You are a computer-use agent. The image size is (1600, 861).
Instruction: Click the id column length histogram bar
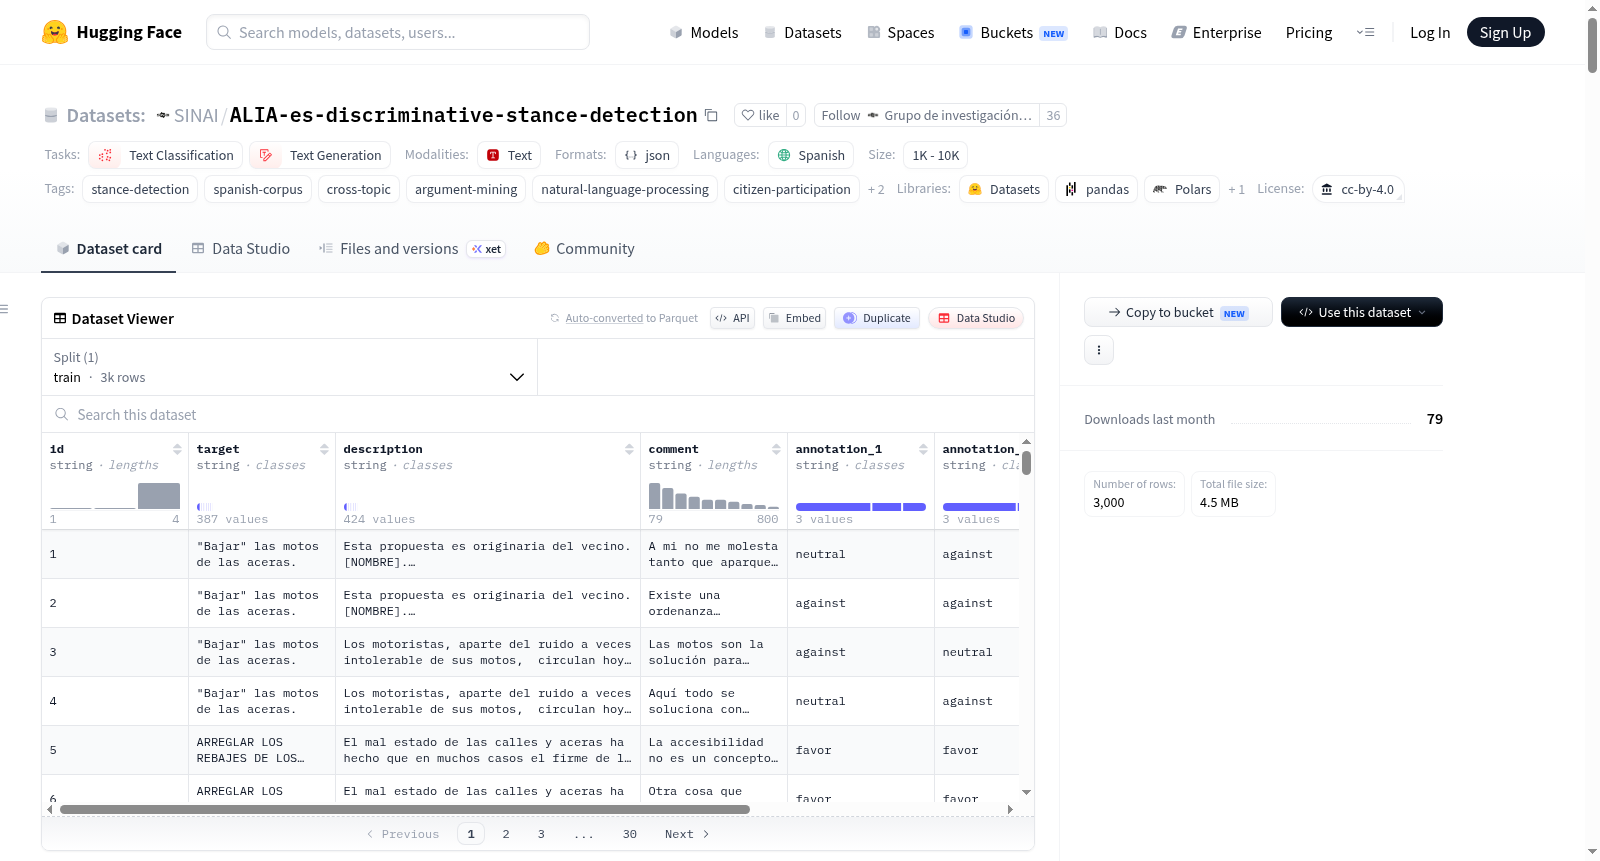(x=159, y=496)
